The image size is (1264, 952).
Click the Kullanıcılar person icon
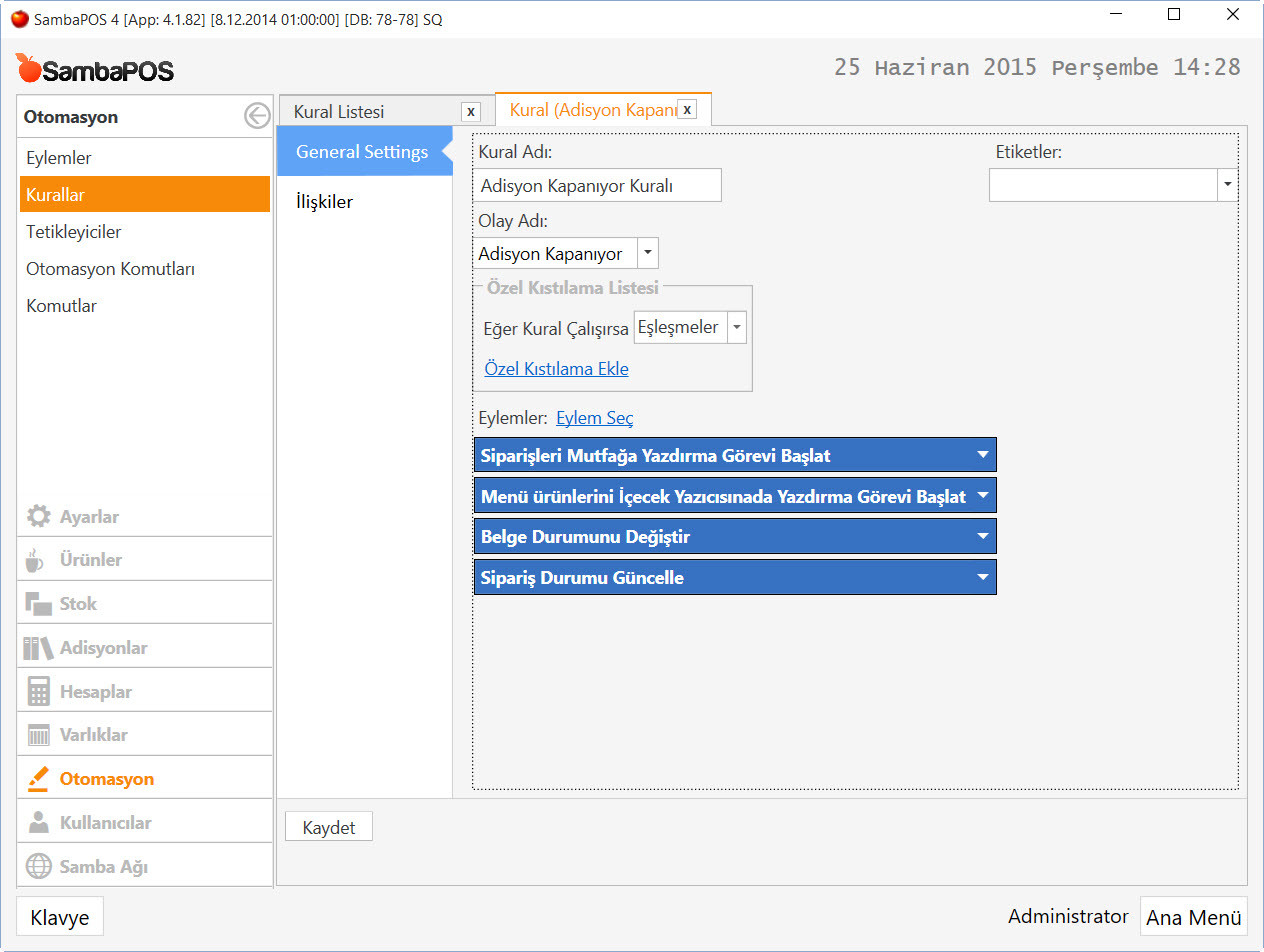point(38,823)
